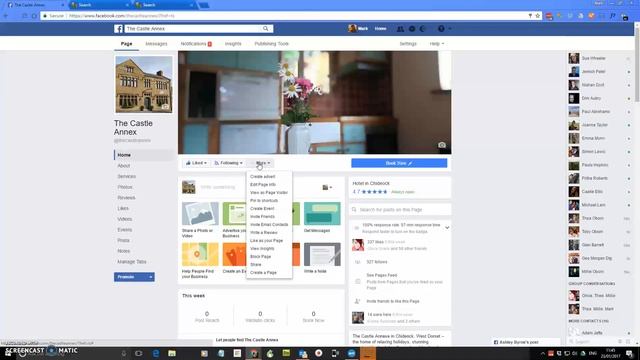Switch to the Messages tab

coord(156,44)
